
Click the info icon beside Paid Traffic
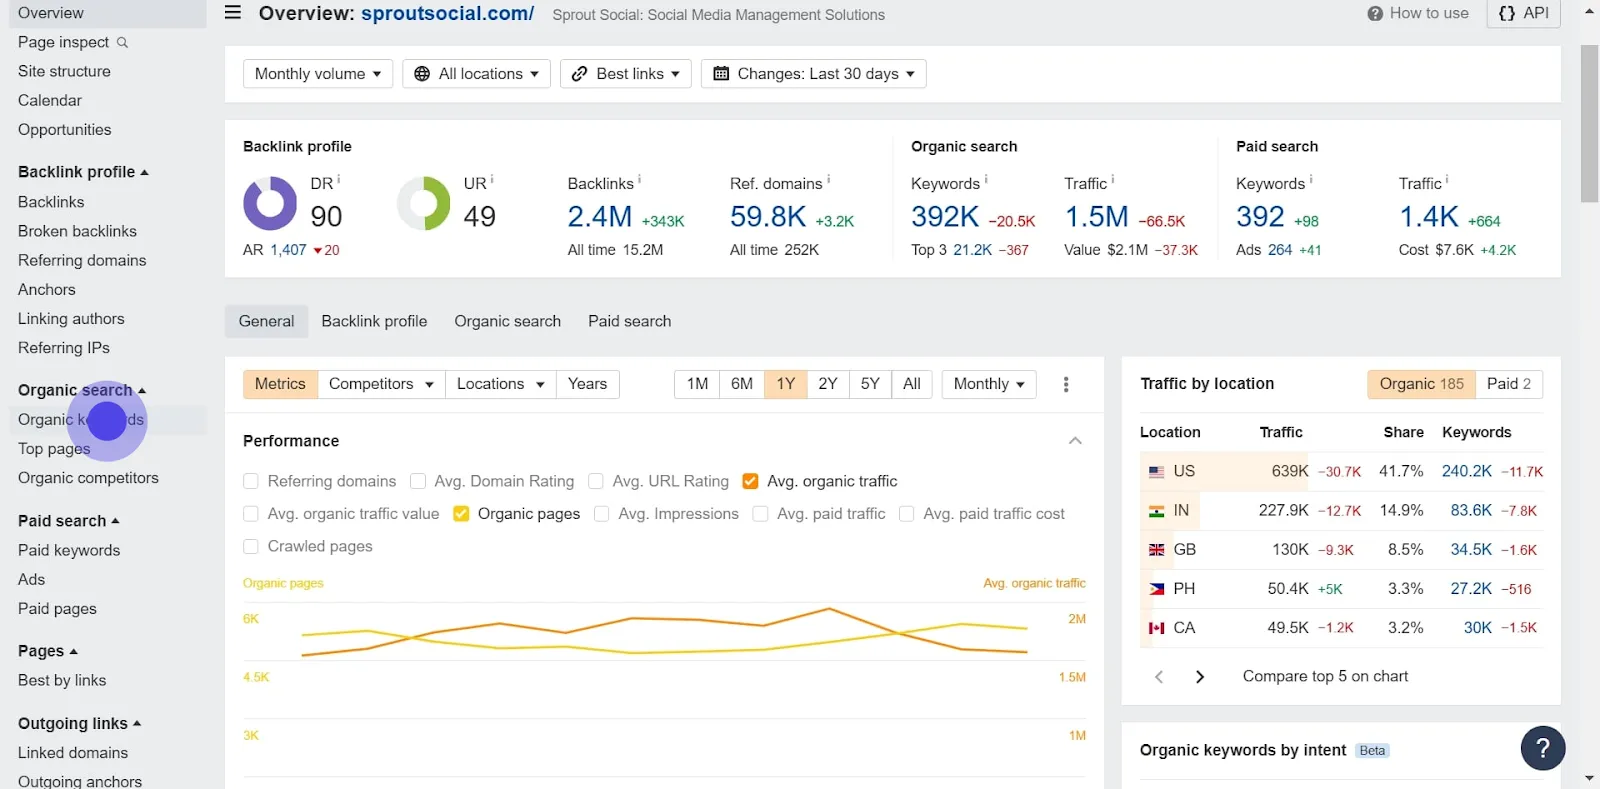click(1447, 180)
